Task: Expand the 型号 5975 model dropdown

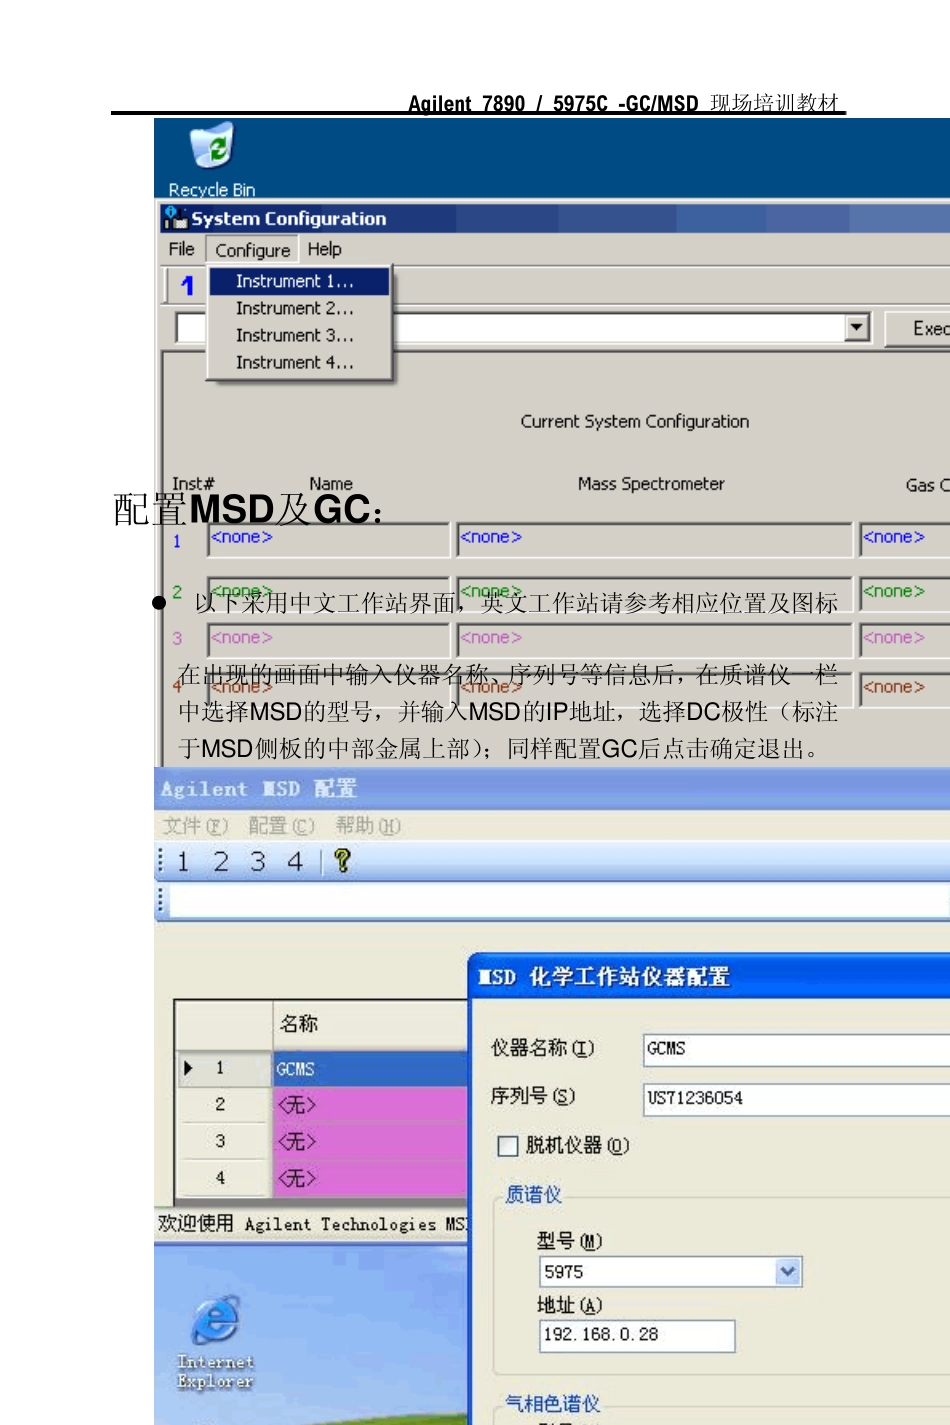Action: [788, 1271]
